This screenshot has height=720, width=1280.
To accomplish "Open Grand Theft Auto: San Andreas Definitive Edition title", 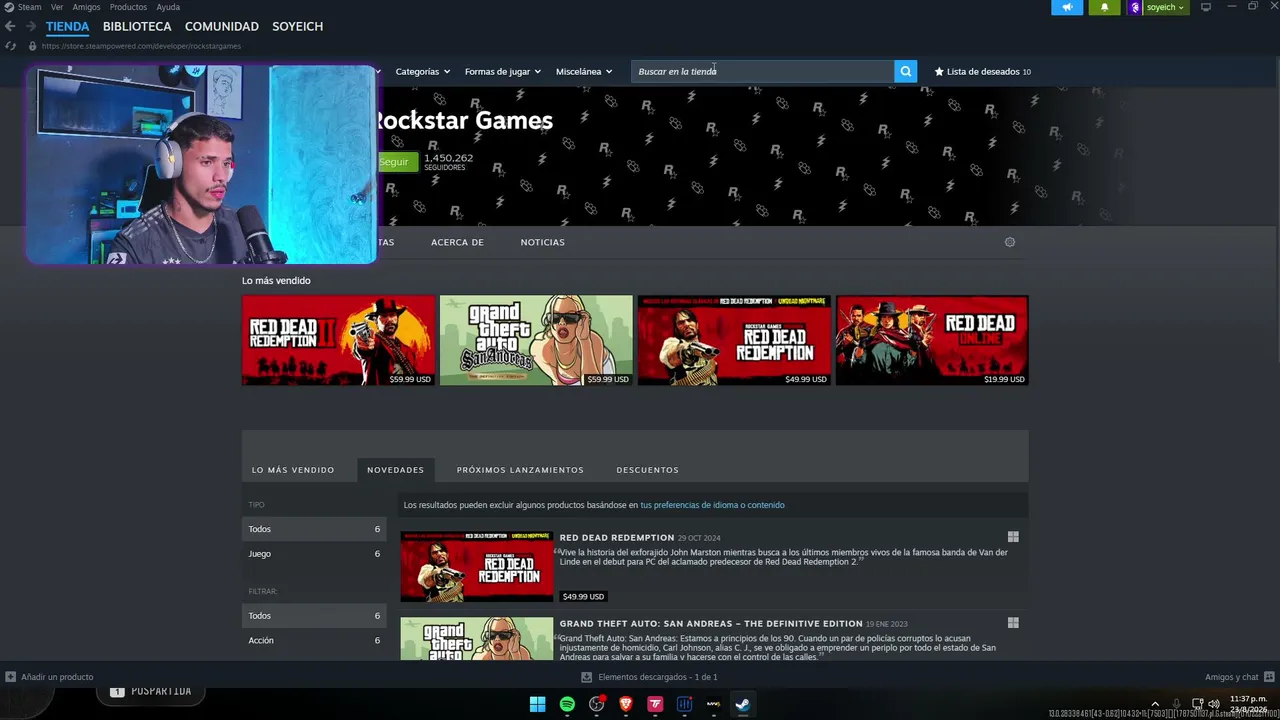I will pyautogui.click(x=709, y=624).
